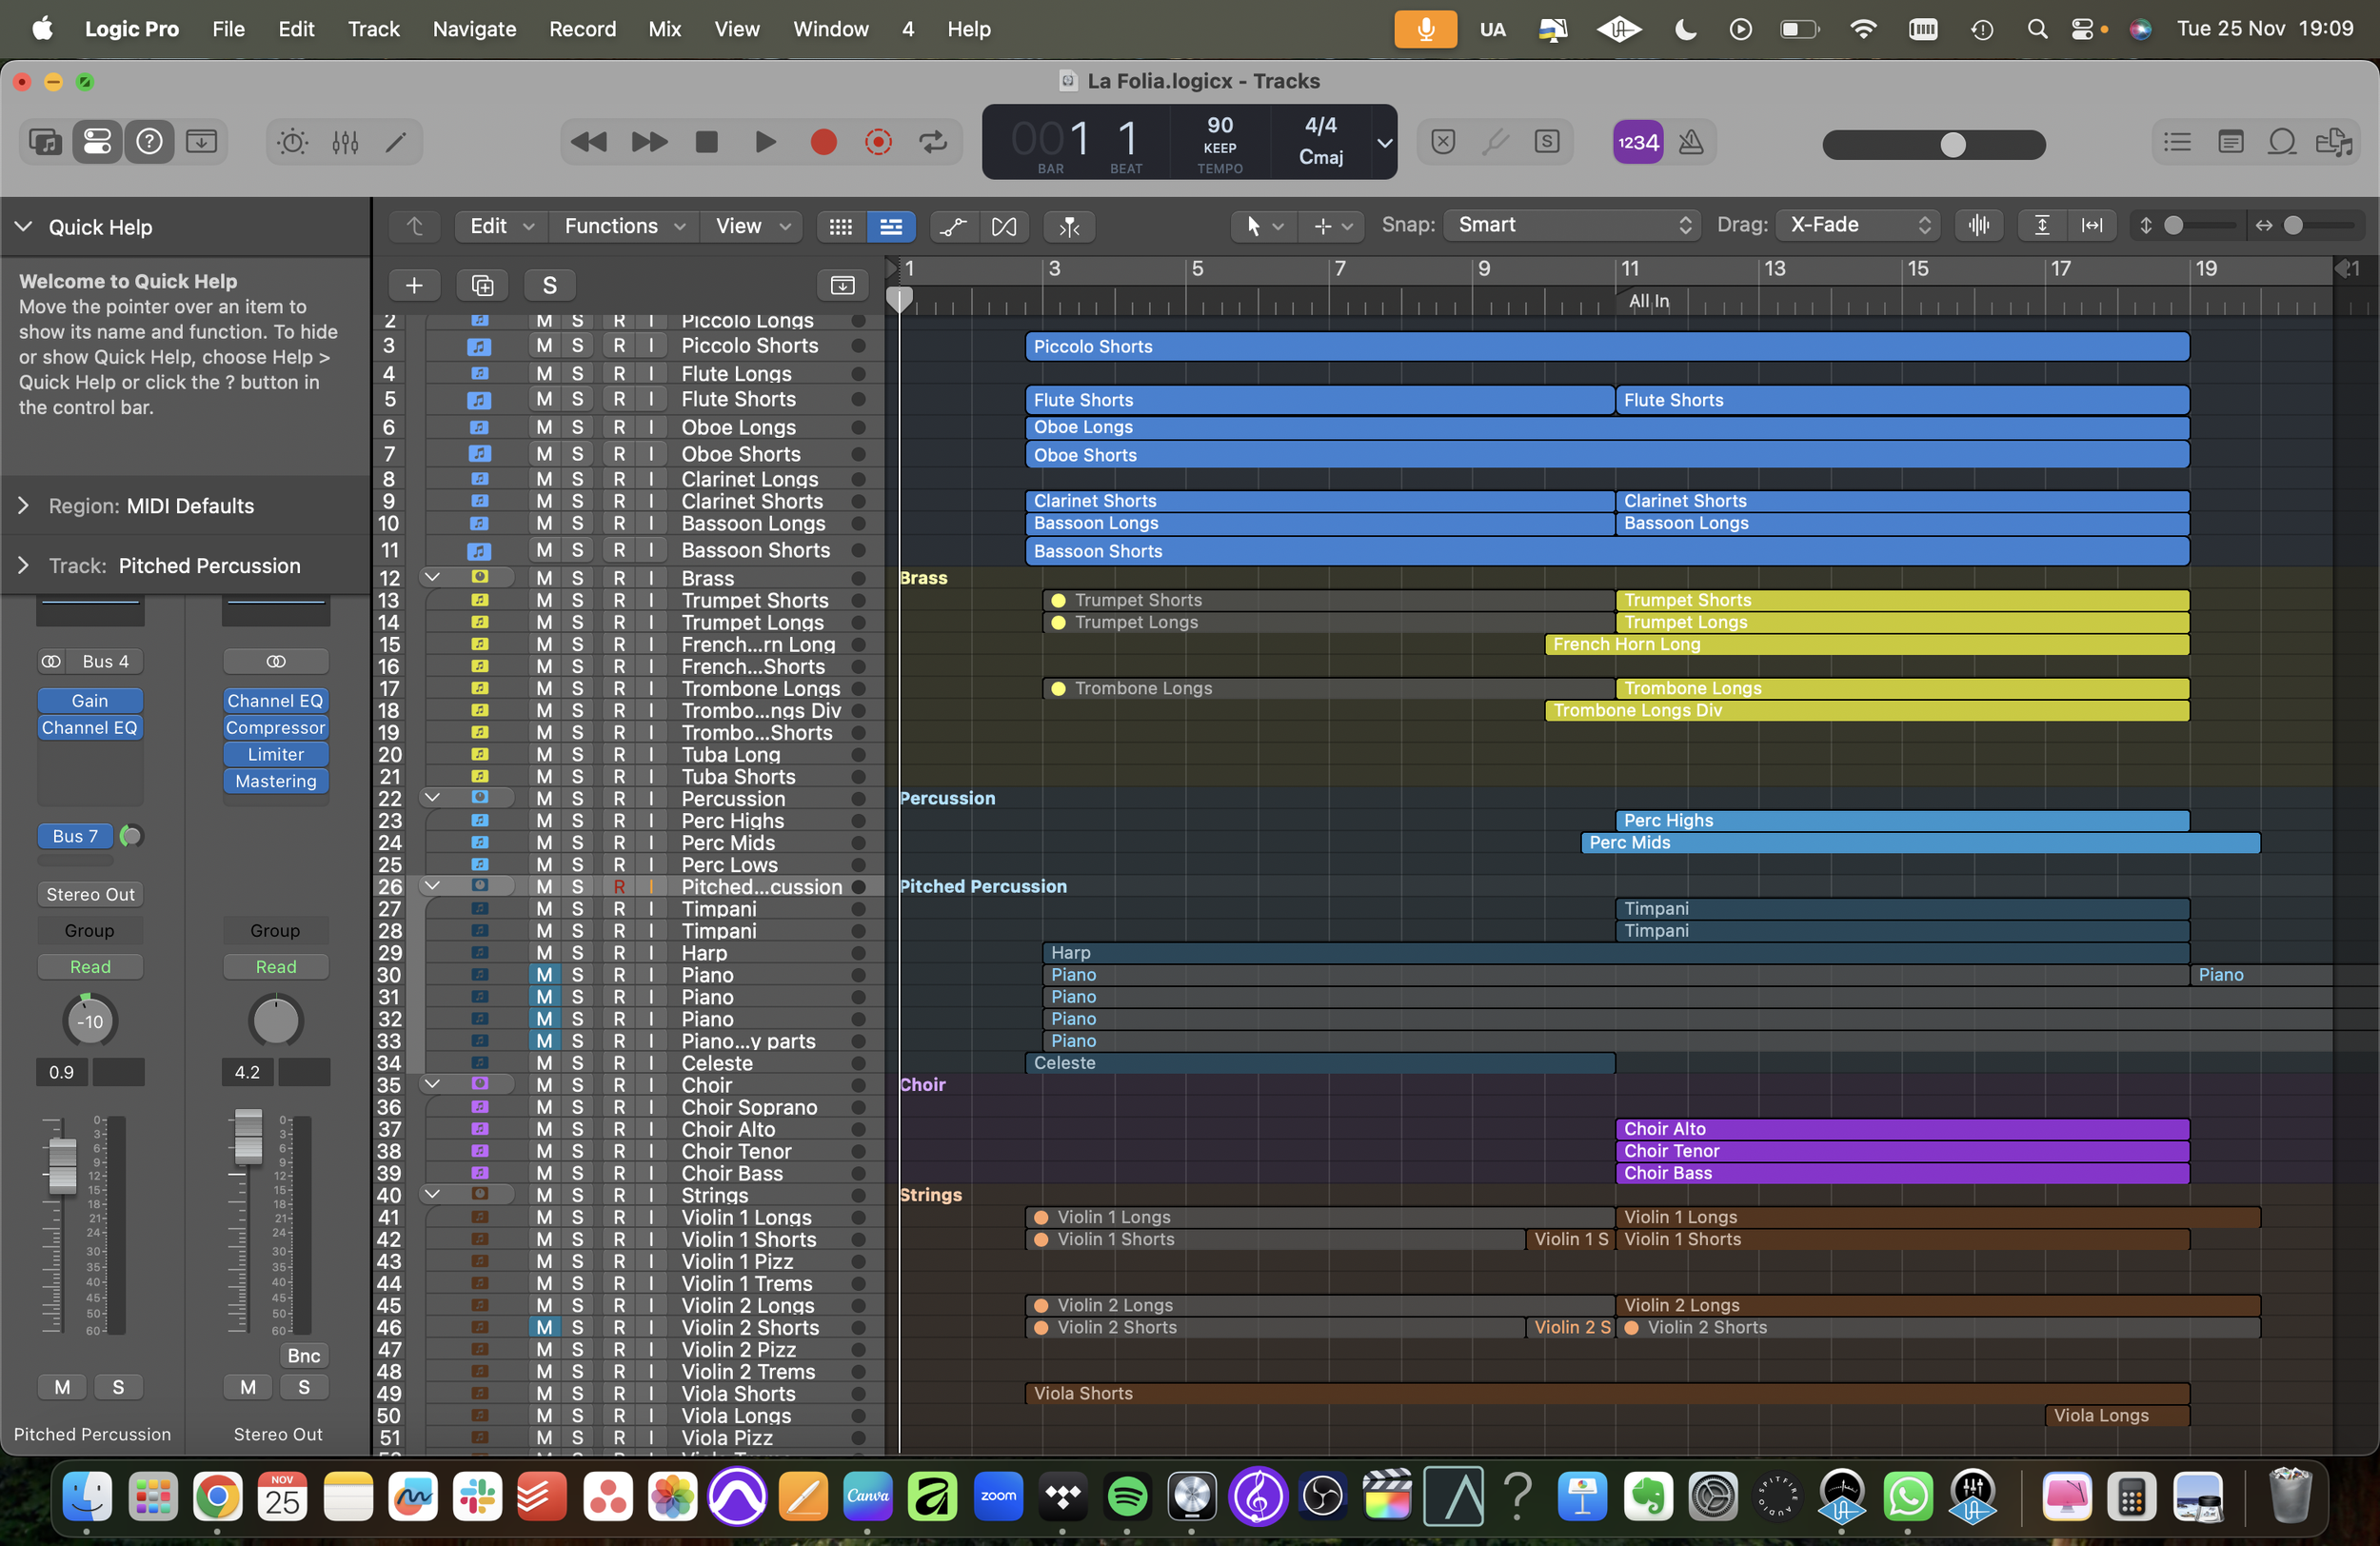Solo the Harp track

point(577,953)
